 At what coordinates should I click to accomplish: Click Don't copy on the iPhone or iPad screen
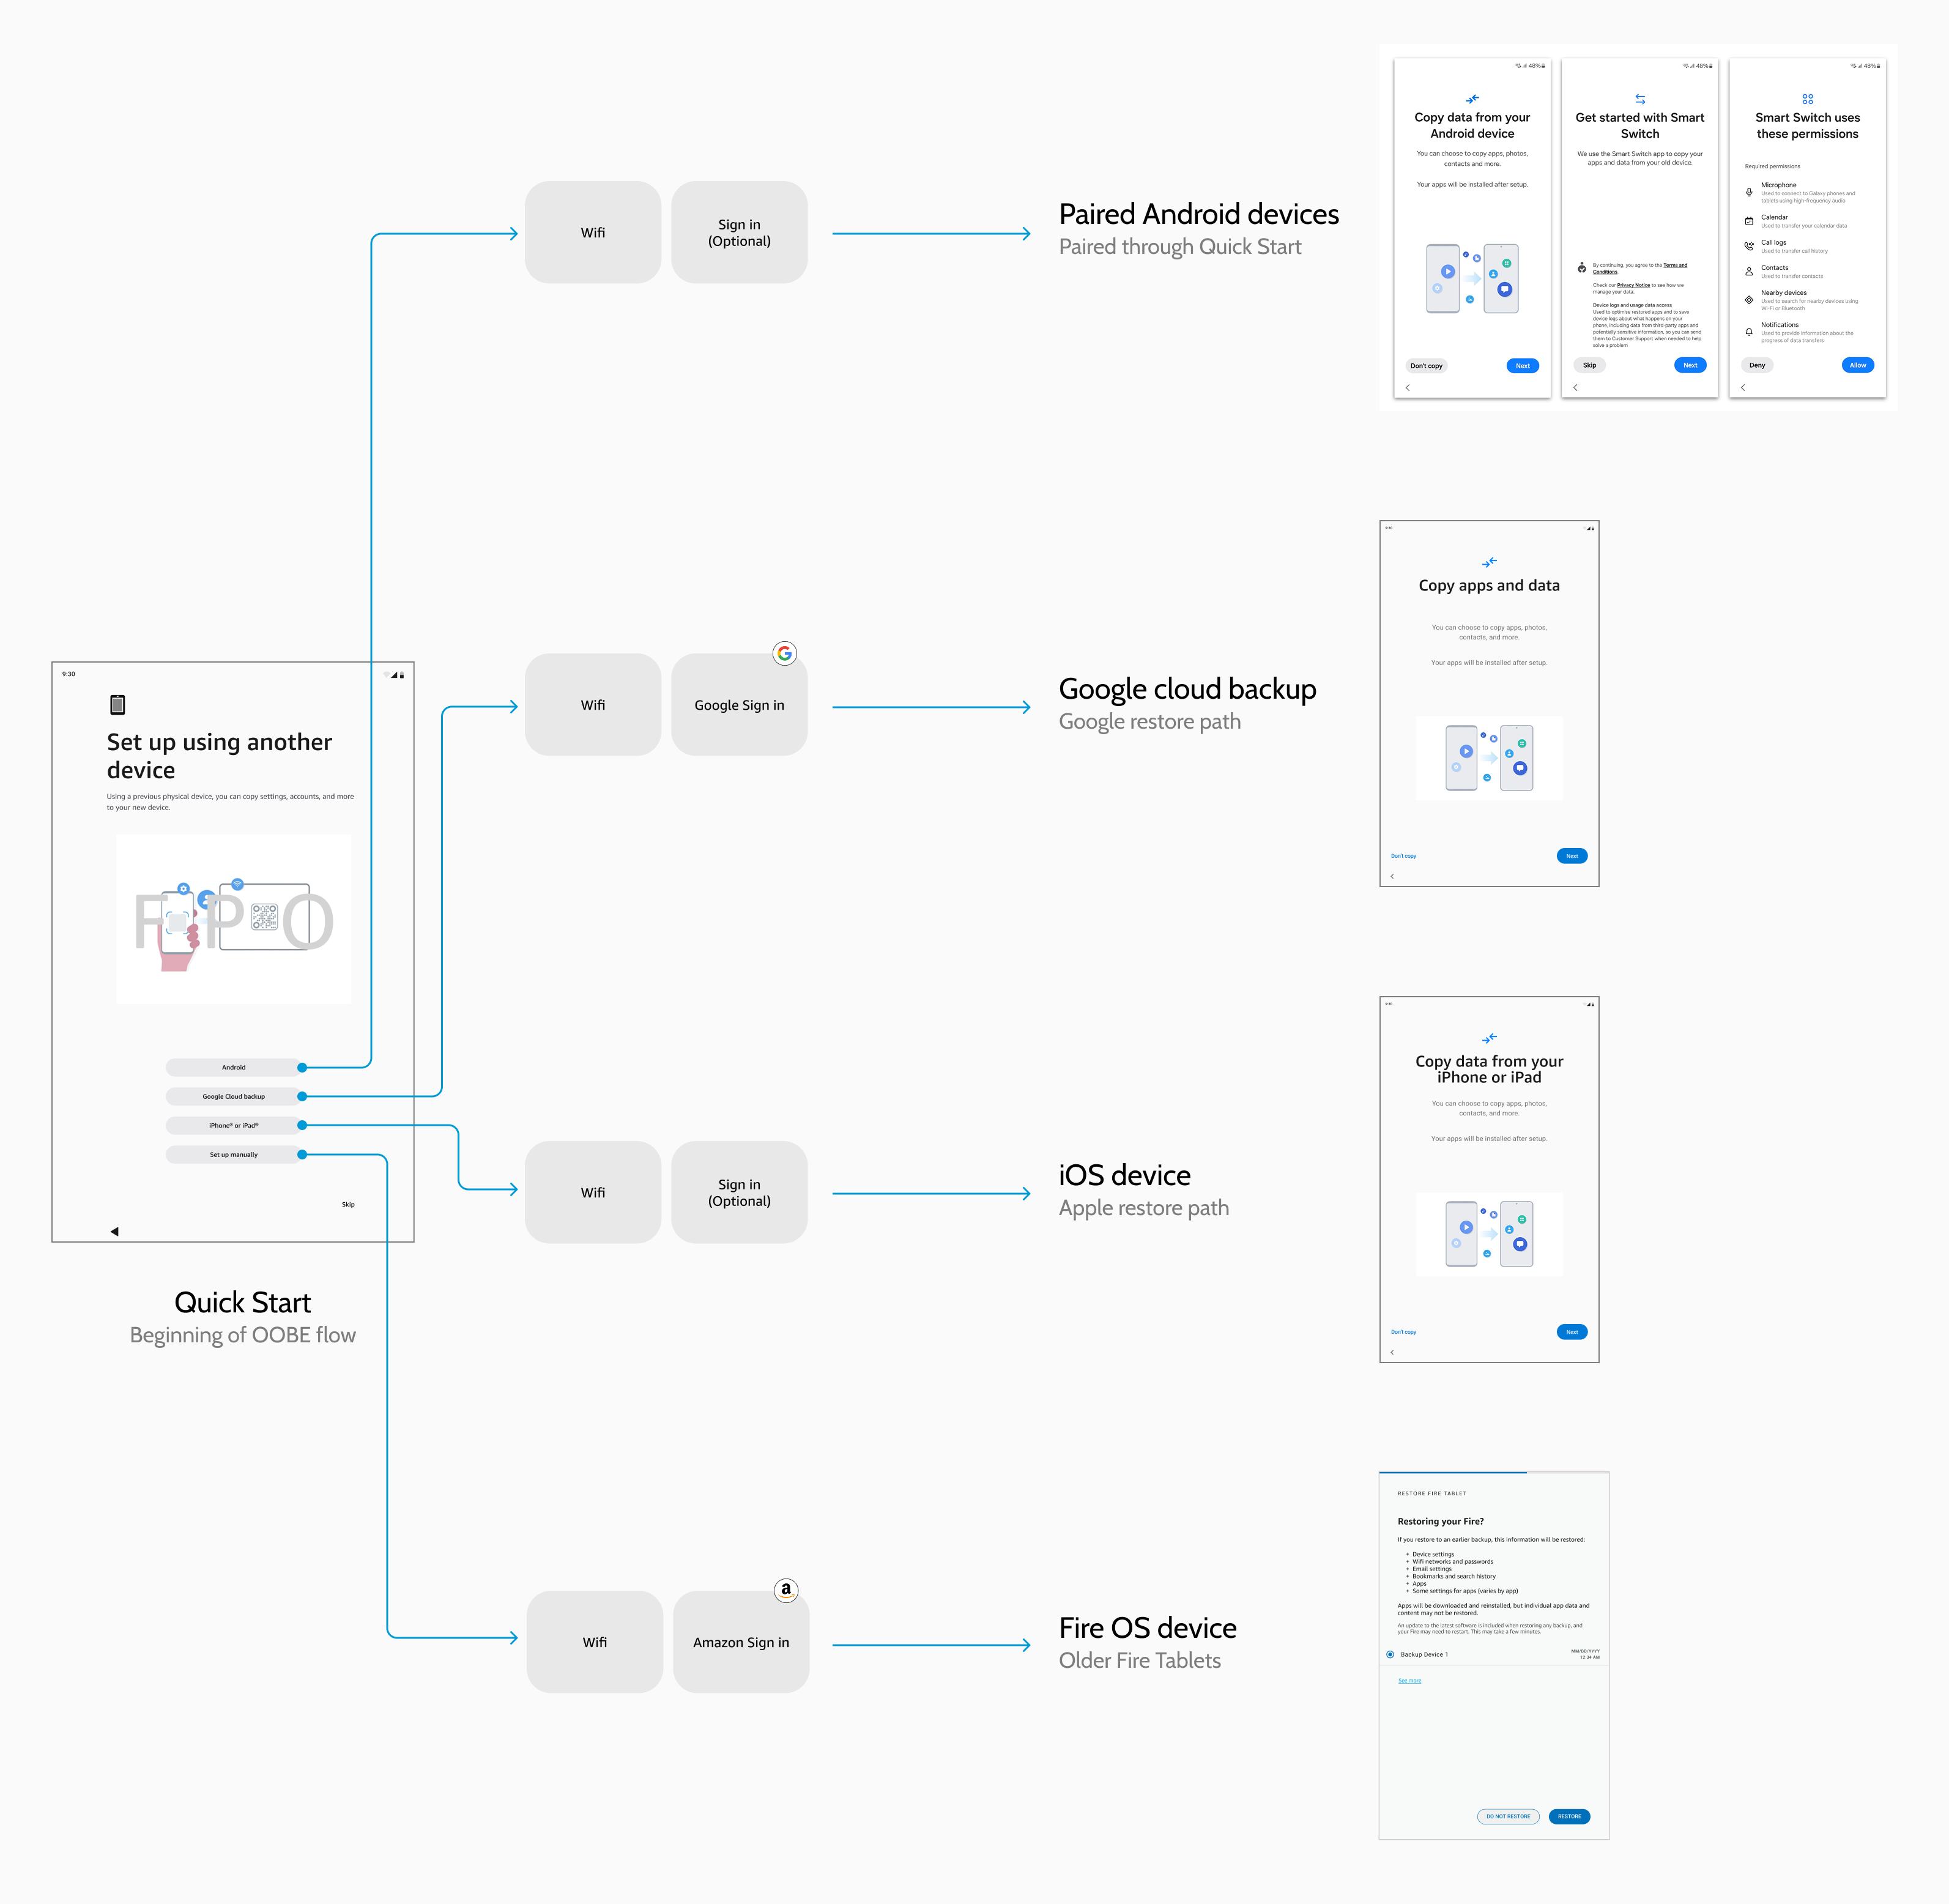[1403, 1332]
